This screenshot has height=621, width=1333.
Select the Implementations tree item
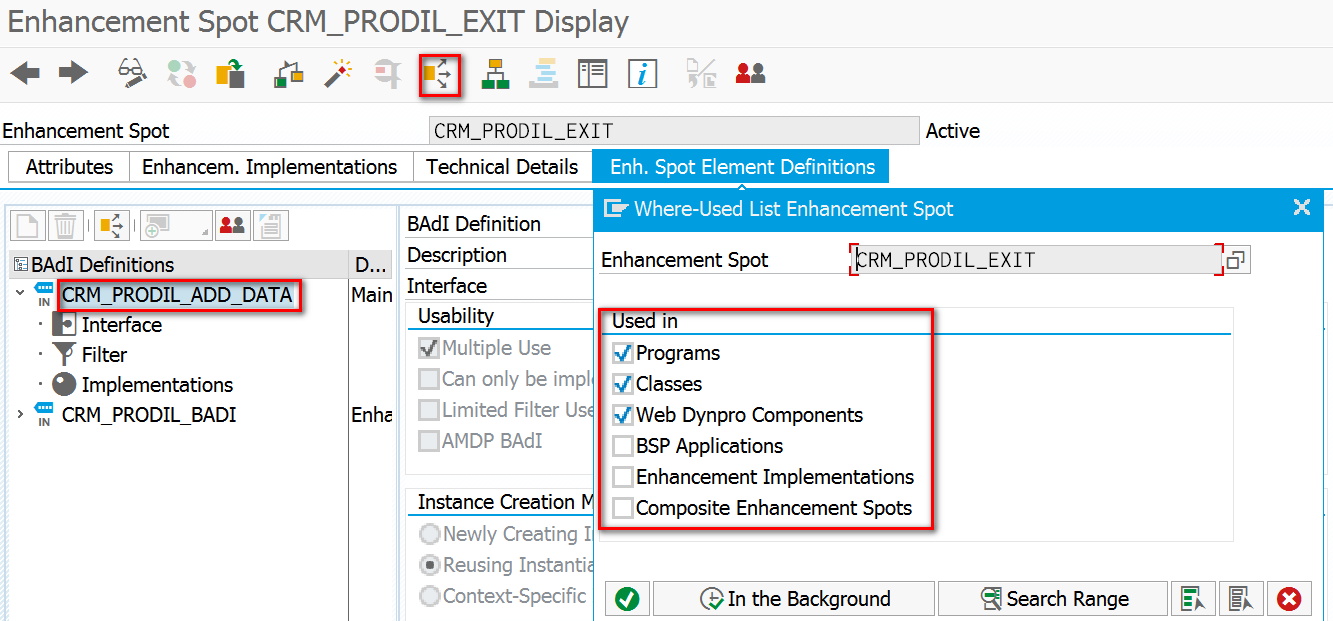click(x=157, y=385)
